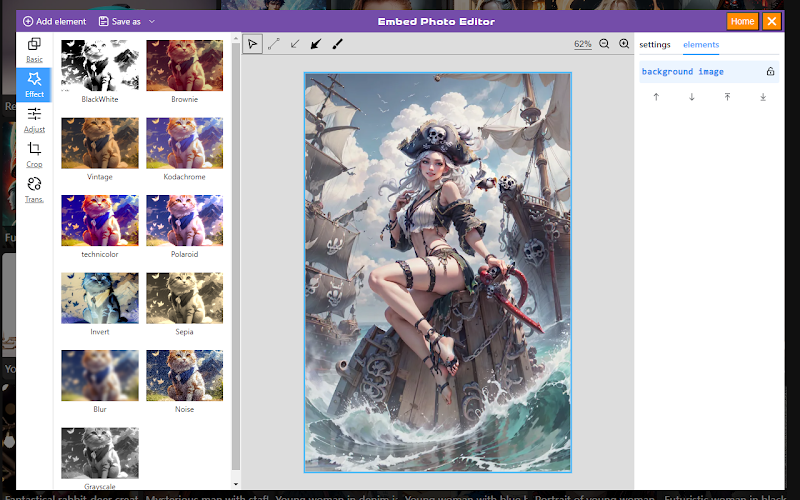800x500 pixels.
Task: Zoom out the canvas
Action: pyautogui.click(x=604, y=44)
